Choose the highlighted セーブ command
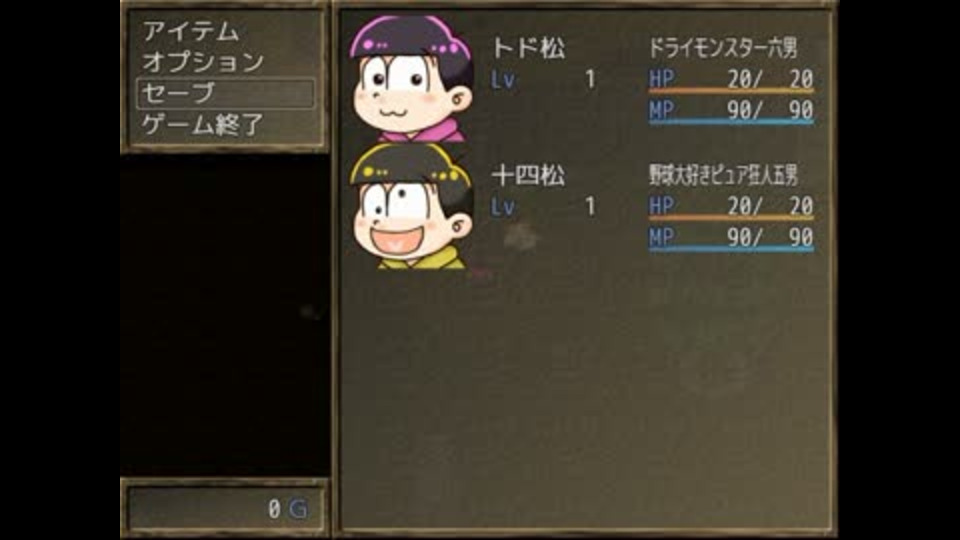Screen dimensions: 960x540 point(226,93)
